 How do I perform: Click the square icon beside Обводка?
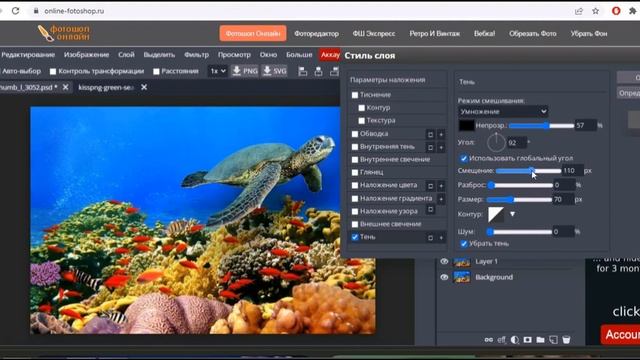pyautogui.click(x=430, y=134)
